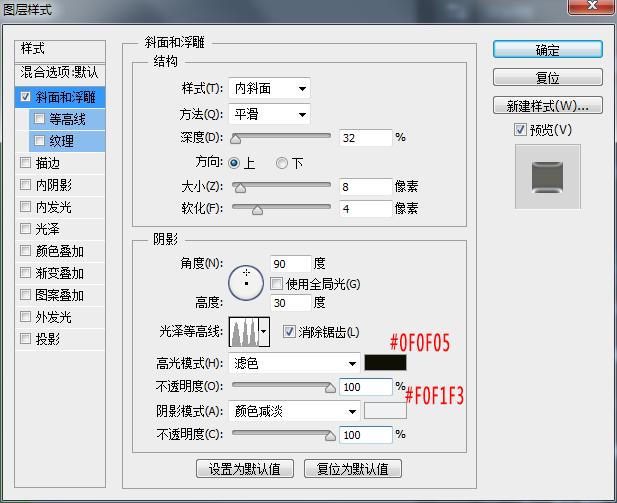Check the 外发光 effect box
The image size is (617, 503).
tap(25, 316)
